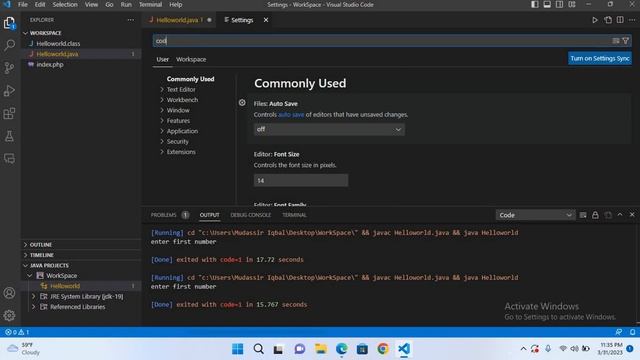
Task: Open the Explorer view in activity bar
Action: 9,23
